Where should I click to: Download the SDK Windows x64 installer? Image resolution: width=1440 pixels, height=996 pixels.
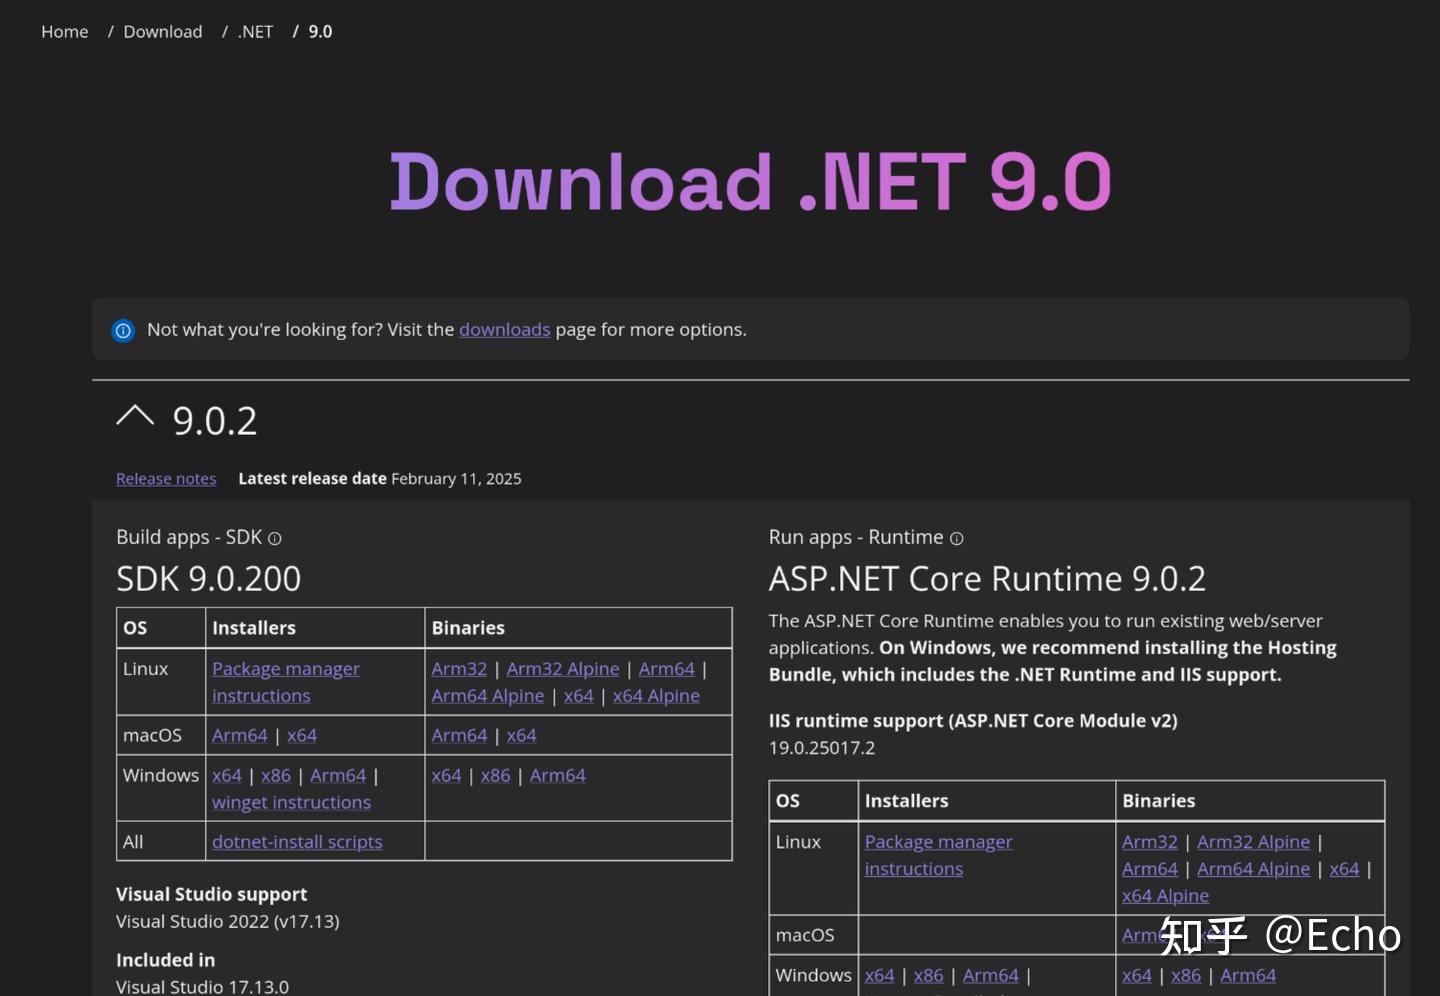[x=227, y=776]
